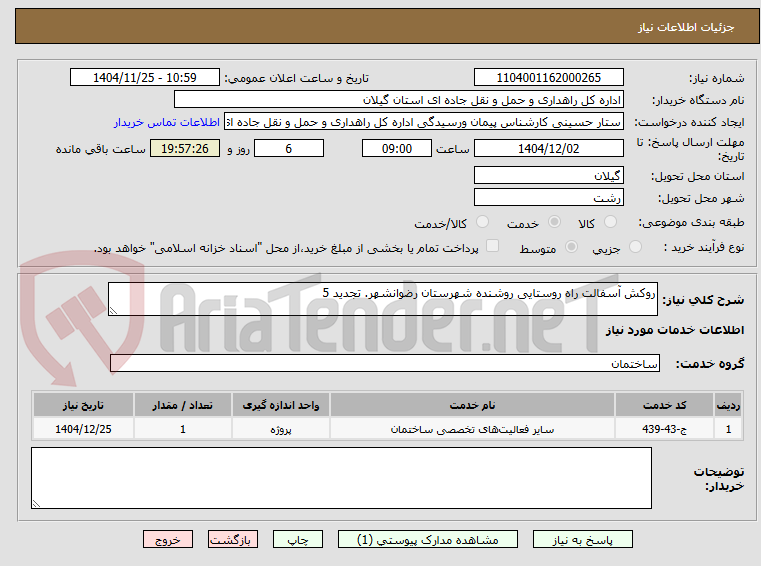Image resolution: width=761 pixels, height=566 pixels.
Task: Click the شرح کلی نیاز label
Action: tap(703, 300)
